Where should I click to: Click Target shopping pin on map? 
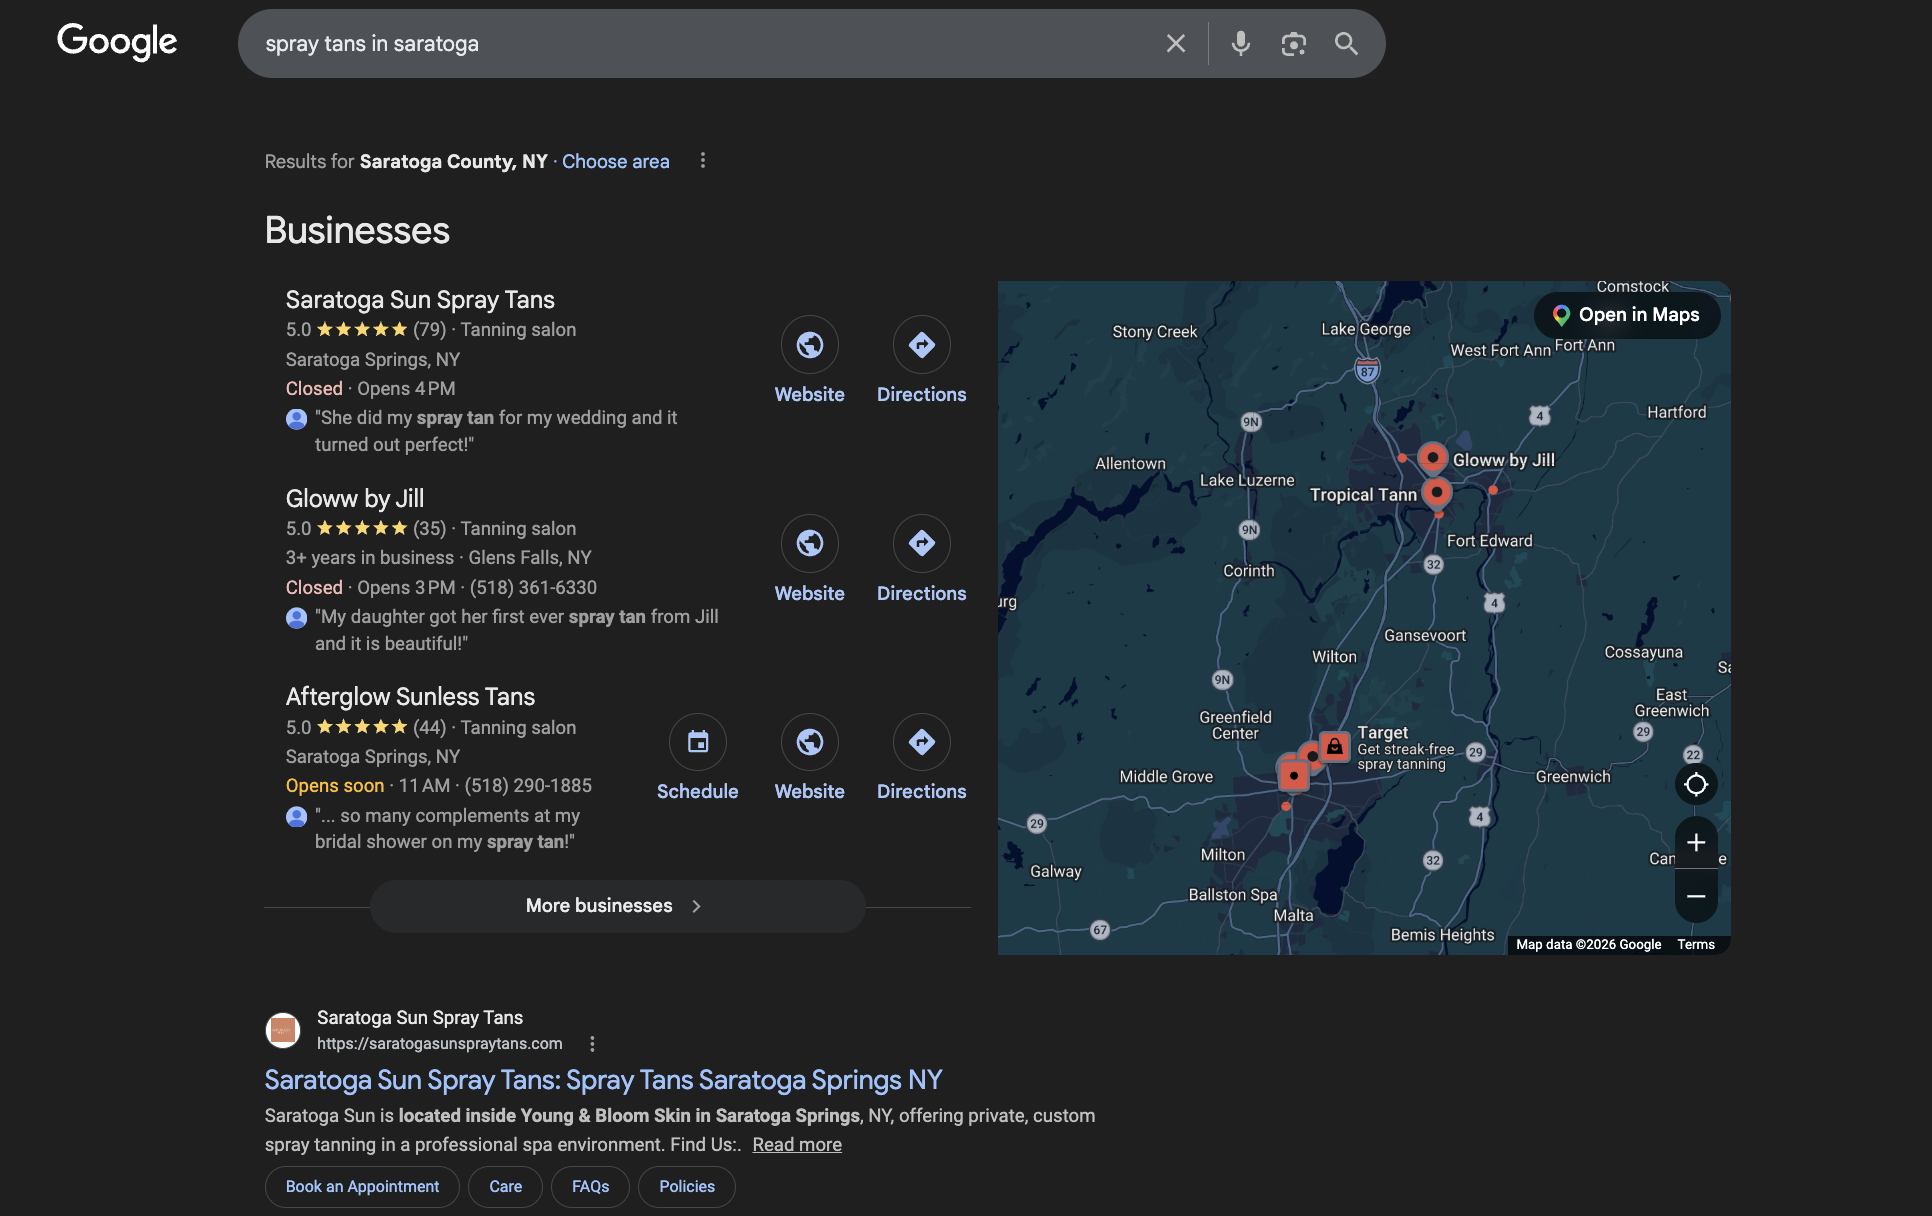point(1334,746)
